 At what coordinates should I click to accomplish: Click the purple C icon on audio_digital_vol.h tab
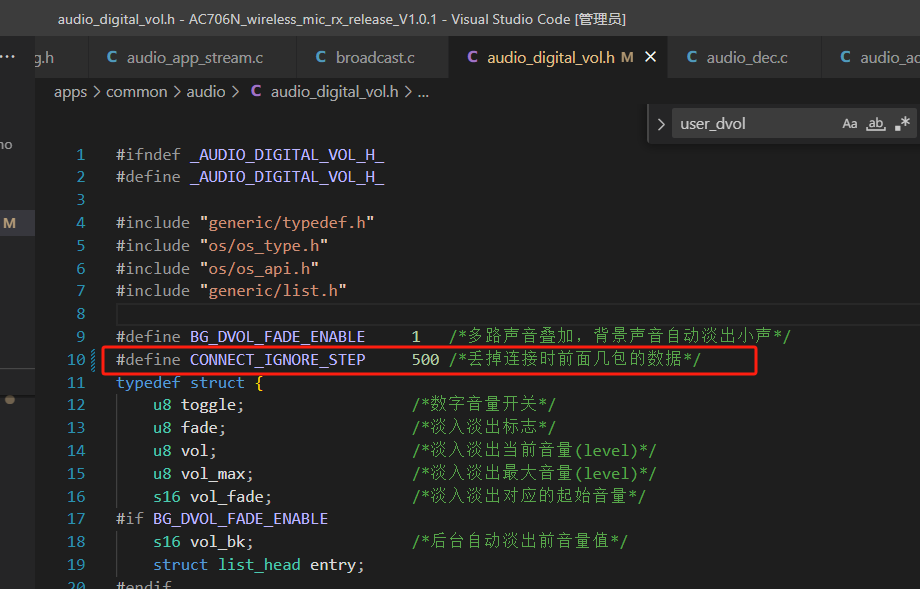[472, 57]
